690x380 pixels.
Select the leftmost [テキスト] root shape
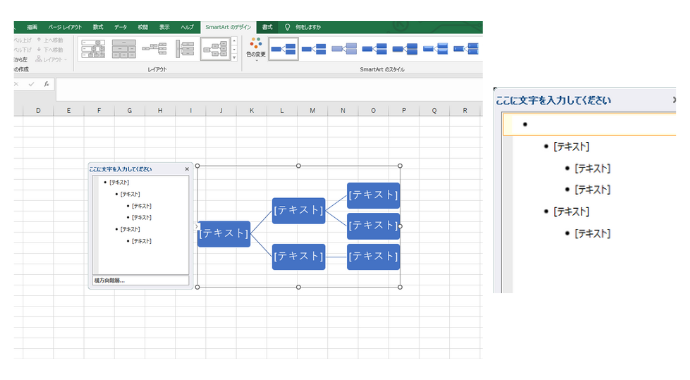point(224,234)
